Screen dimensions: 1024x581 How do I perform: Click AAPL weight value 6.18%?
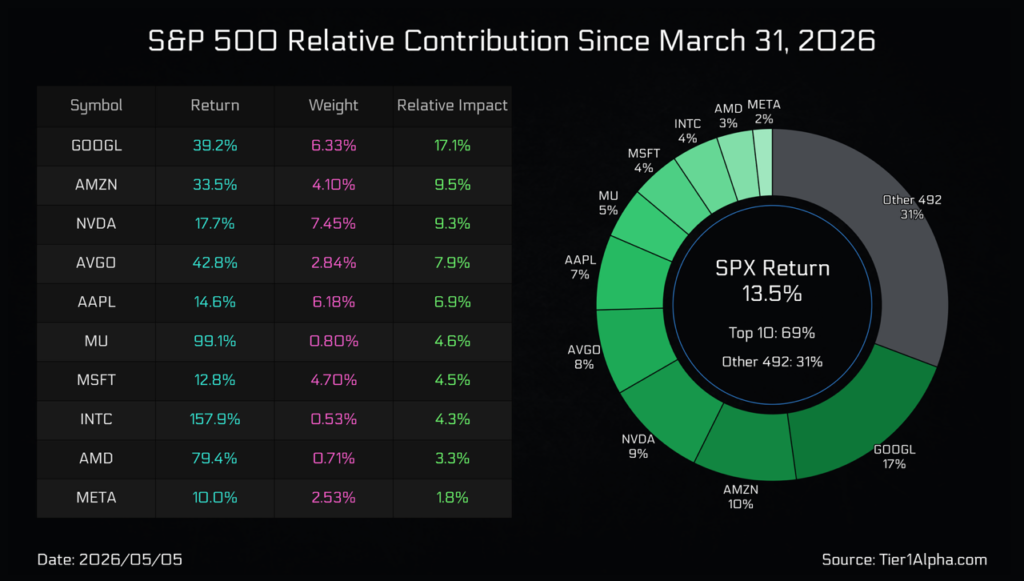[x=333, y=302]
